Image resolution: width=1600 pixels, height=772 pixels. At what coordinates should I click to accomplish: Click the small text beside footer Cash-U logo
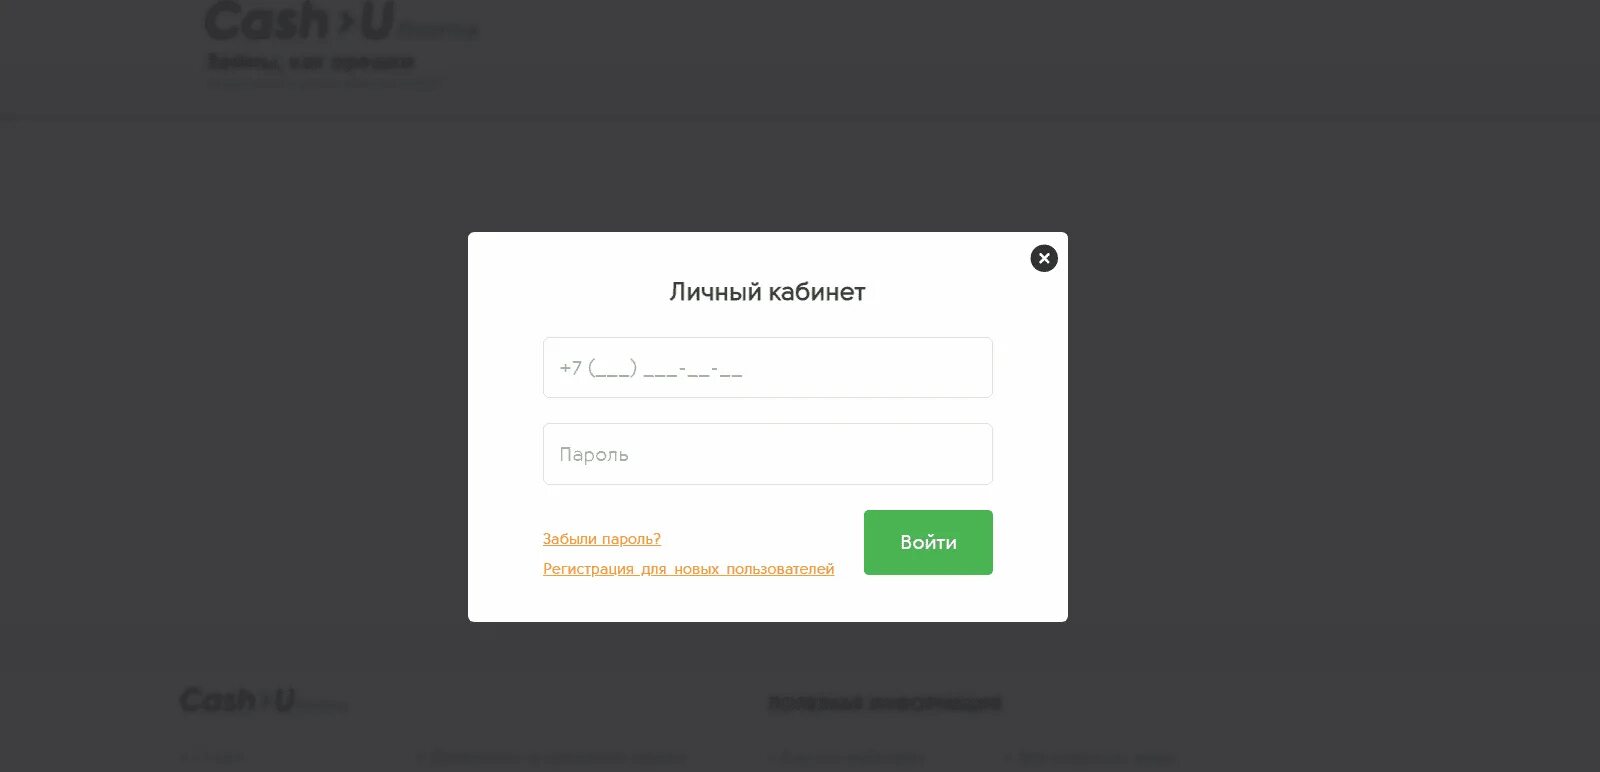[322, 706]
